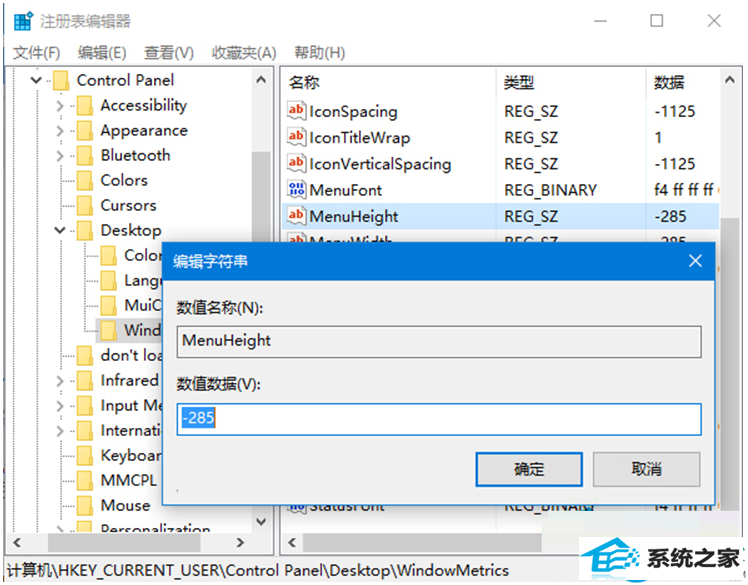
Task: Select the Cursors tree item label
Action: 128,205
